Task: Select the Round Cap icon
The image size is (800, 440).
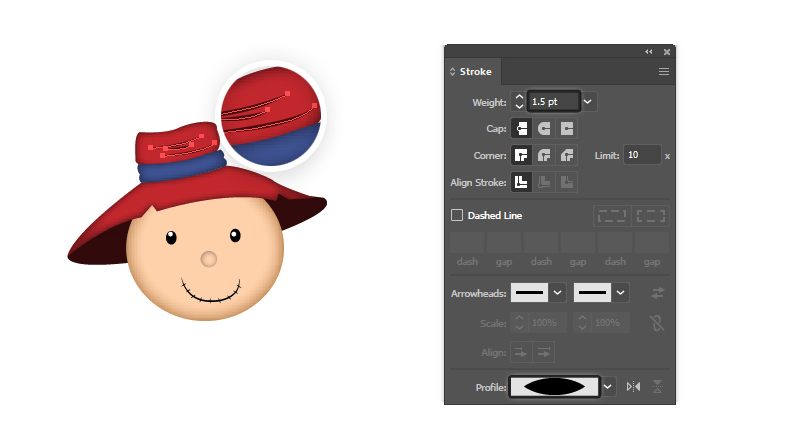Action: pyautogui.click(x=544, y=128)
